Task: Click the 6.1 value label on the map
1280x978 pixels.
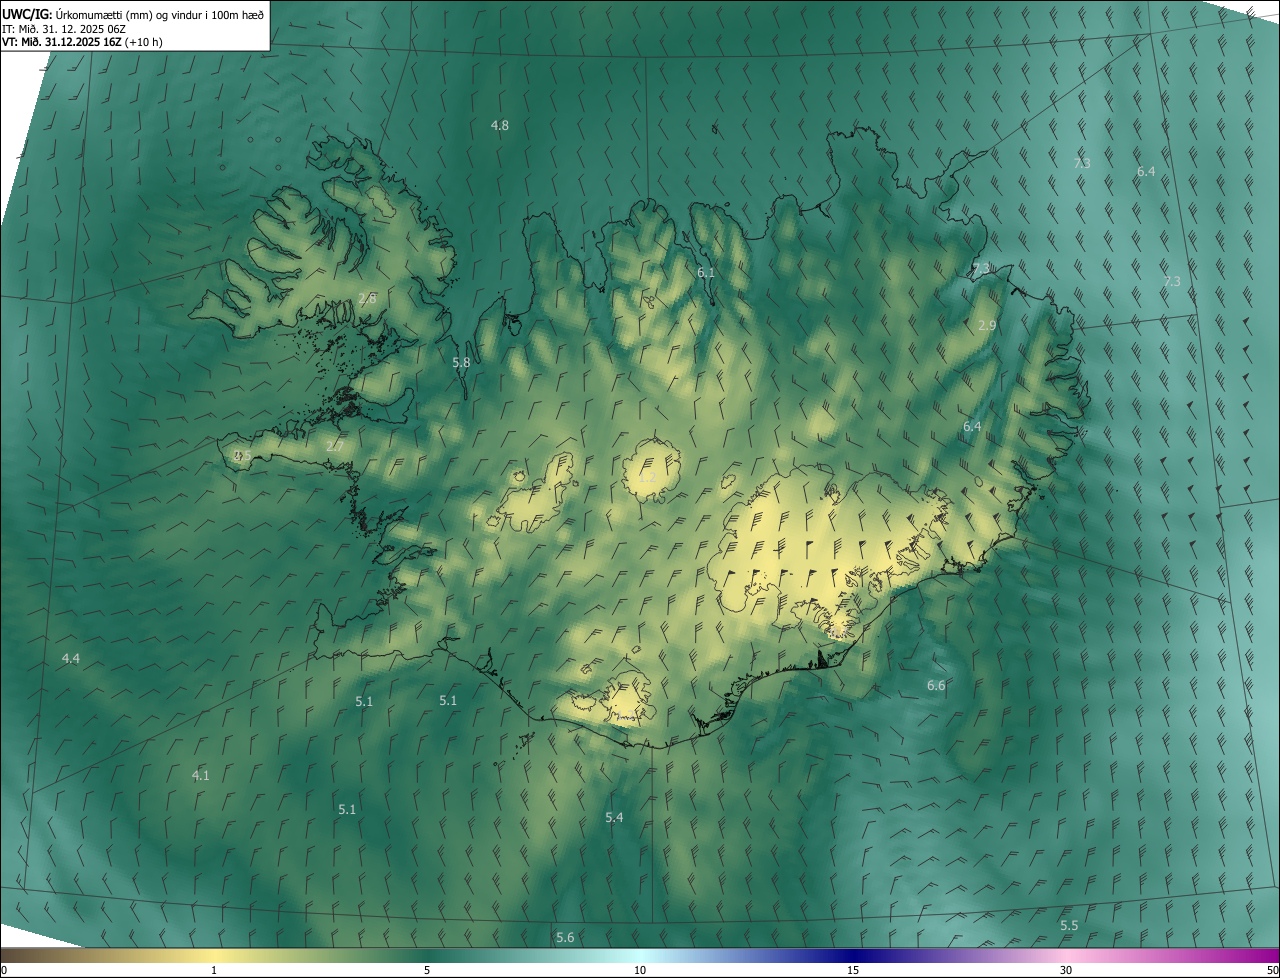Action: 706,272
